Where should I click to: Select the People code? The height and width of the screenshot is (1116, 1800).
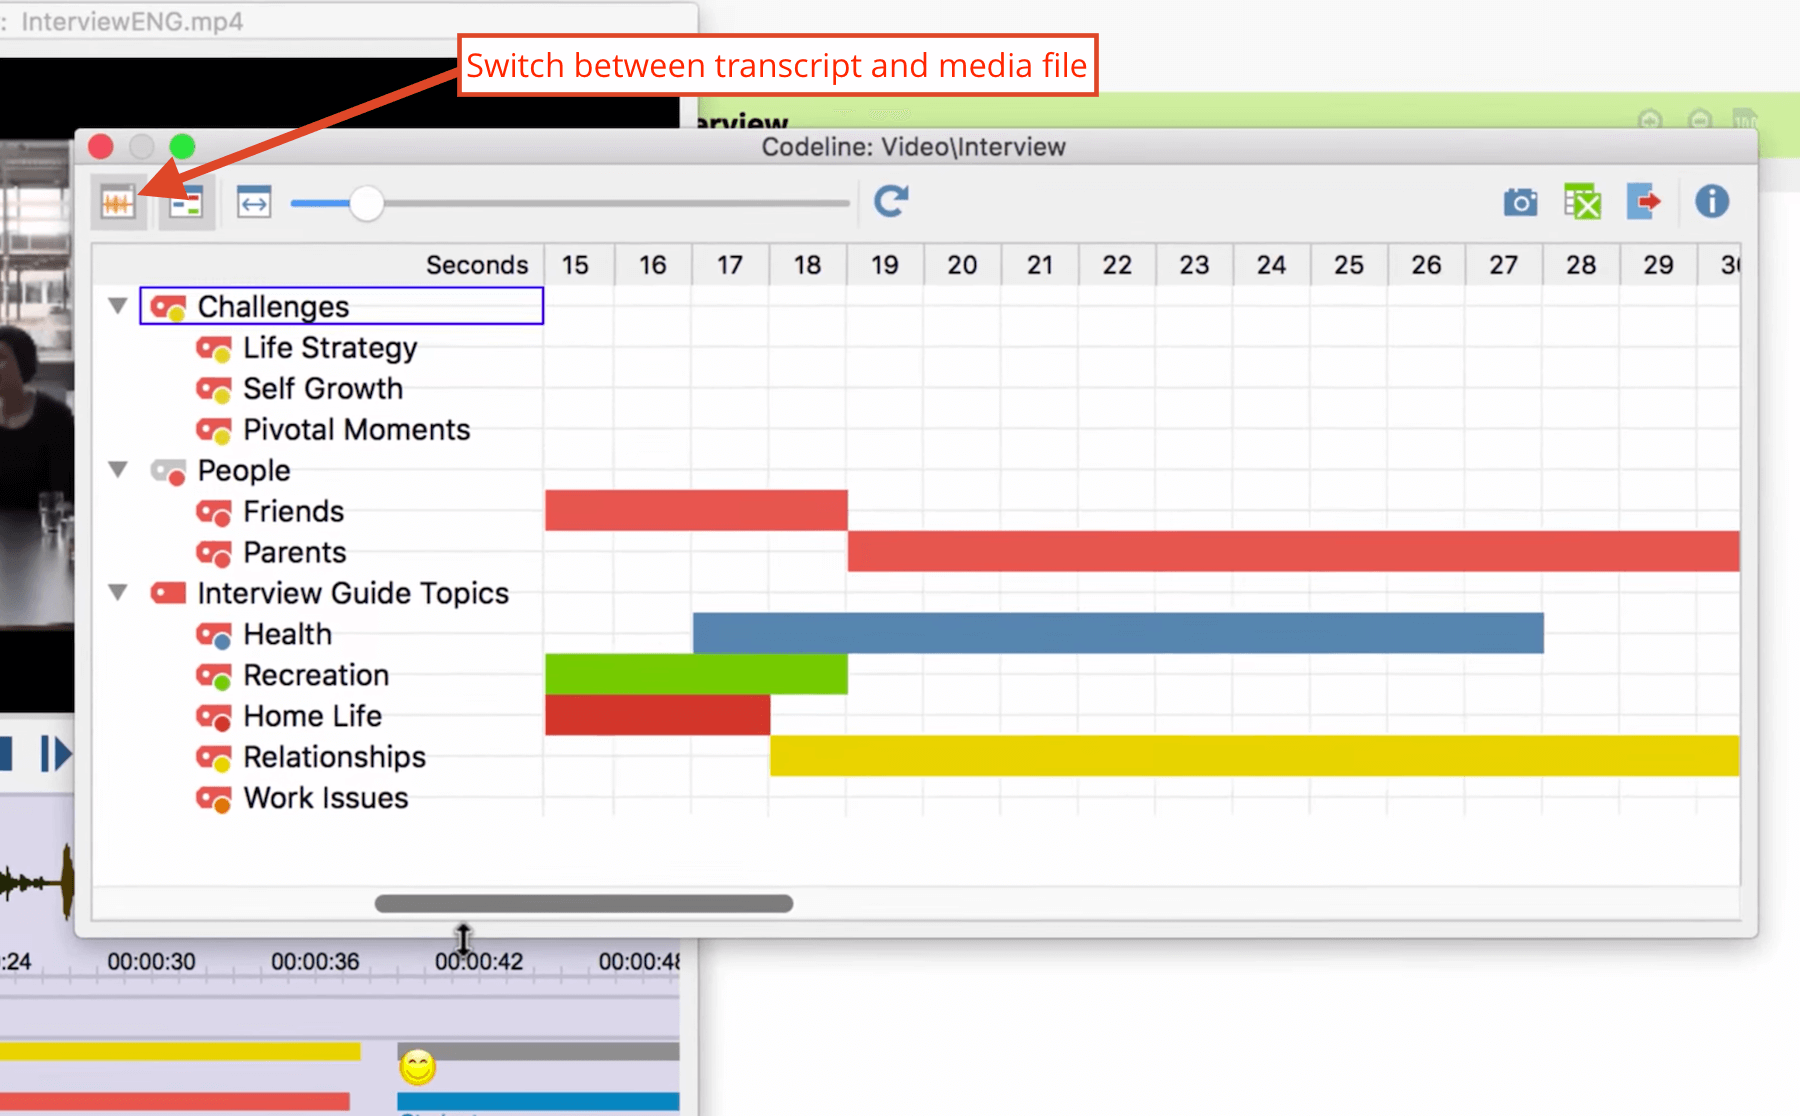coord(244,470)
